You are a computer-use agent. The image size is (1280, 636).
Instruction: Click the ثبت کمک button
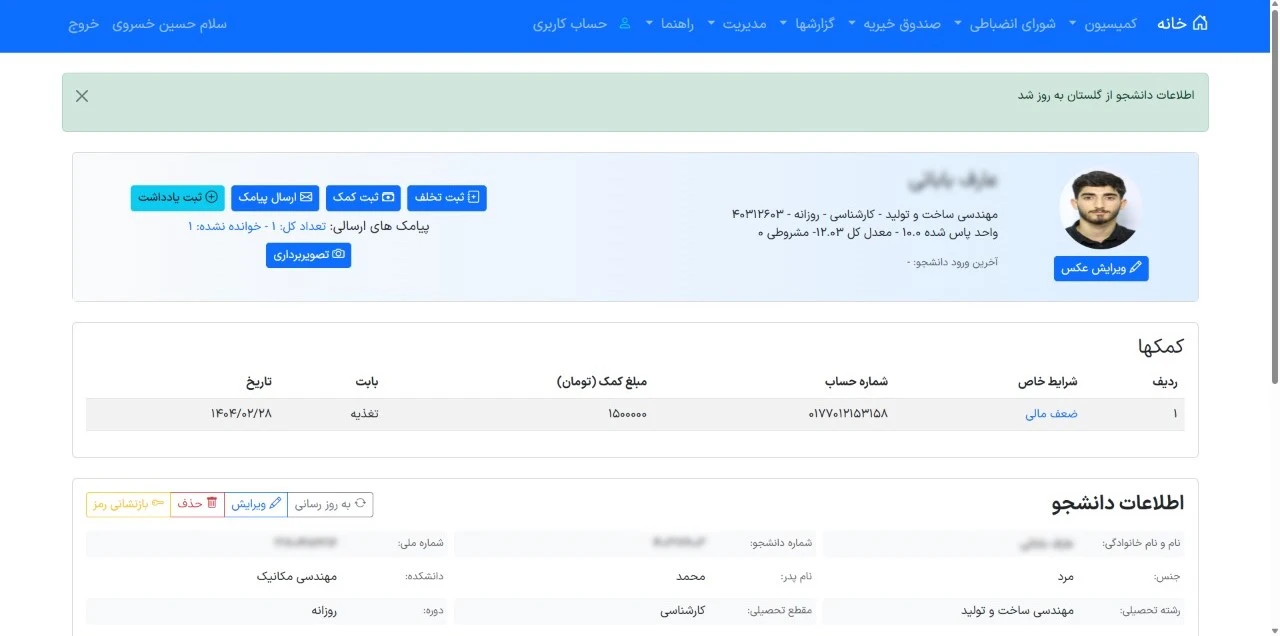point(363,198)
